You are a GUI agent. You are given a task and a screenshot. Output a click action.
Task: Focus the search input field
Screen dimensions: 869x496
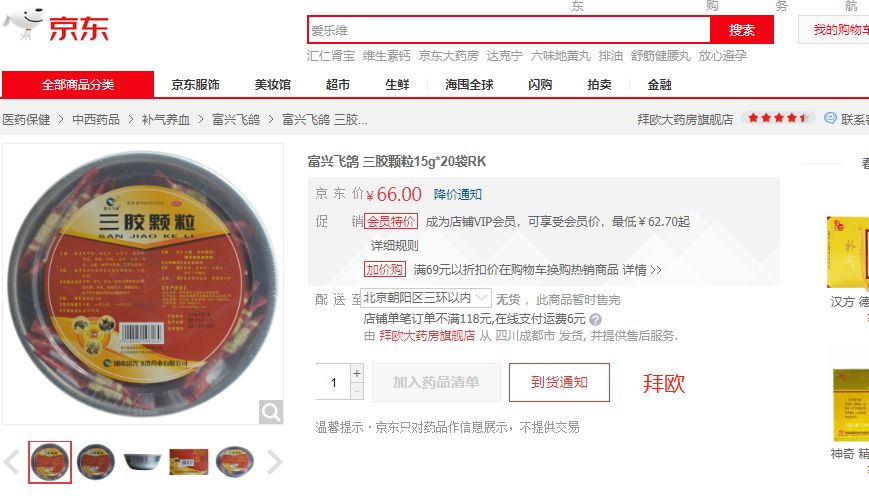(x=509, y=30)
